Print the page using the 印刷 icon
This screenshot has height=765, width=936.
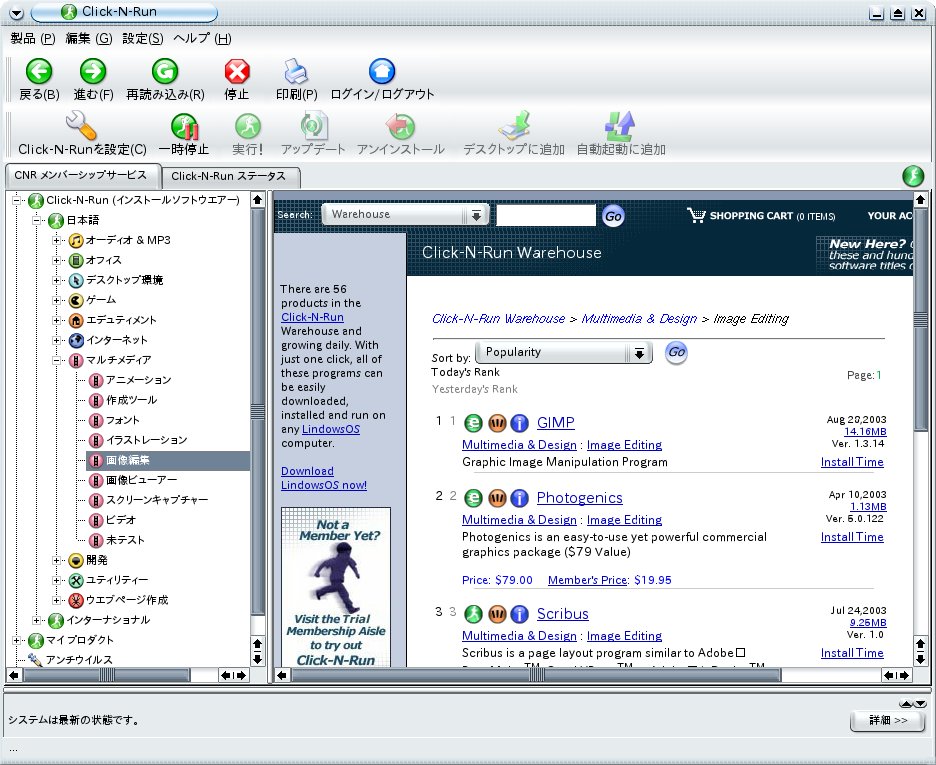296,72
